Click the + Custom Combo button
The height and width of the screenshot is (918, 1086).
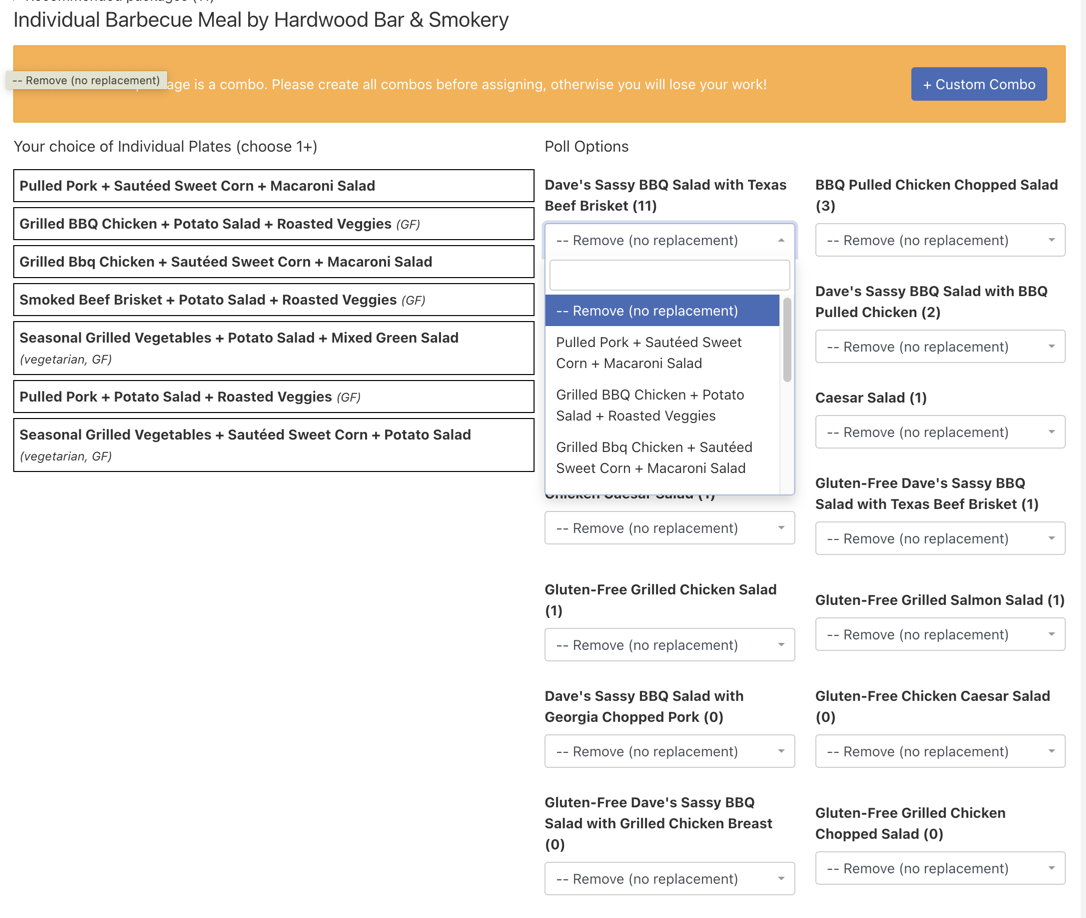(x=978, y=84)
